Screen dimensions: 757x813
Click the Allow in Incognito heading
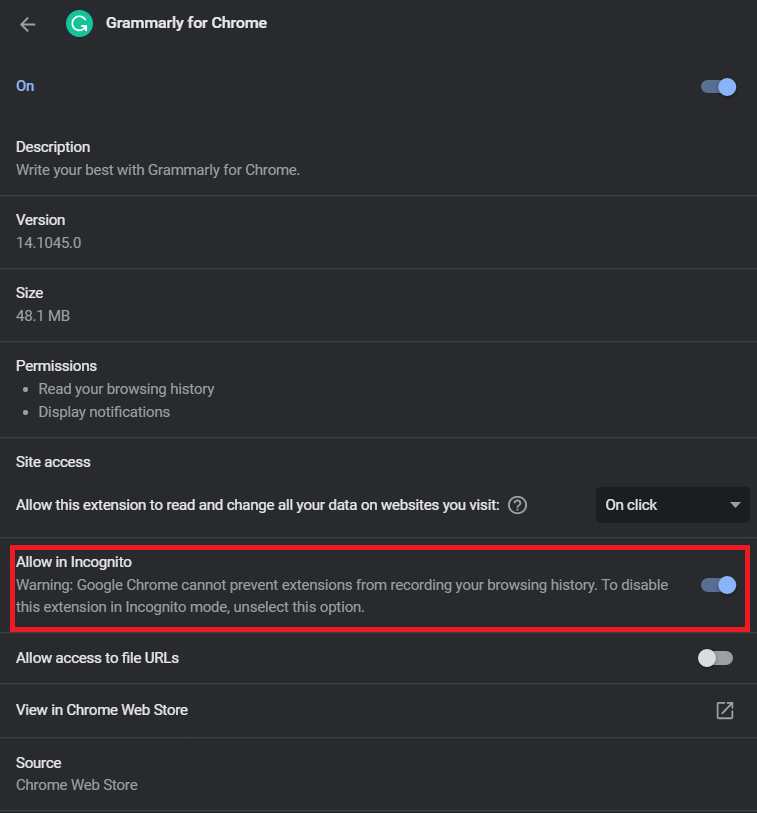pos(74,562)
